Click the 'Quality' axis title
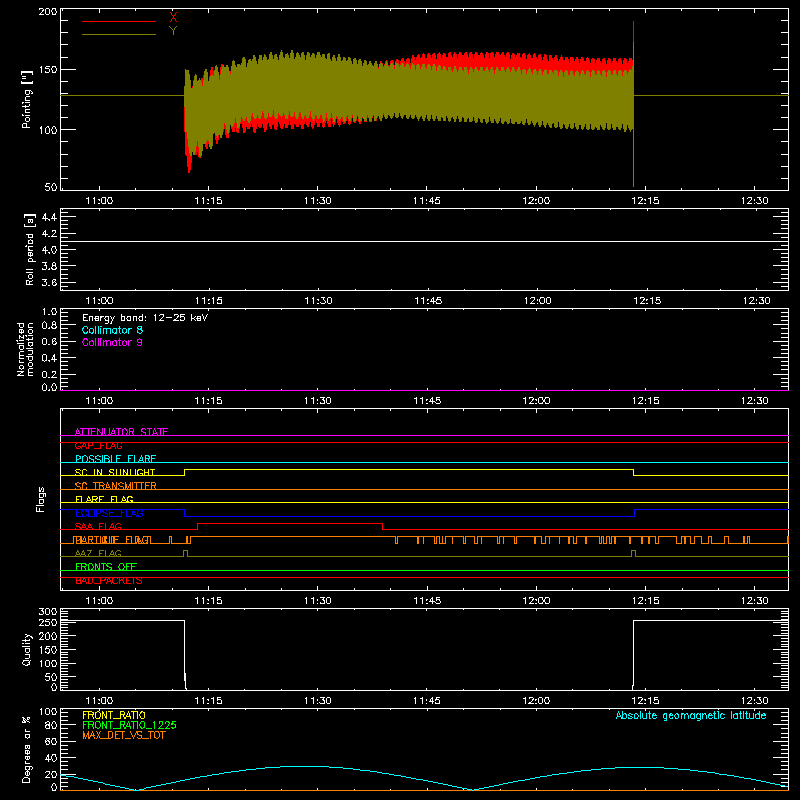This screenshot has height=800, width=800. coord(27,649)
